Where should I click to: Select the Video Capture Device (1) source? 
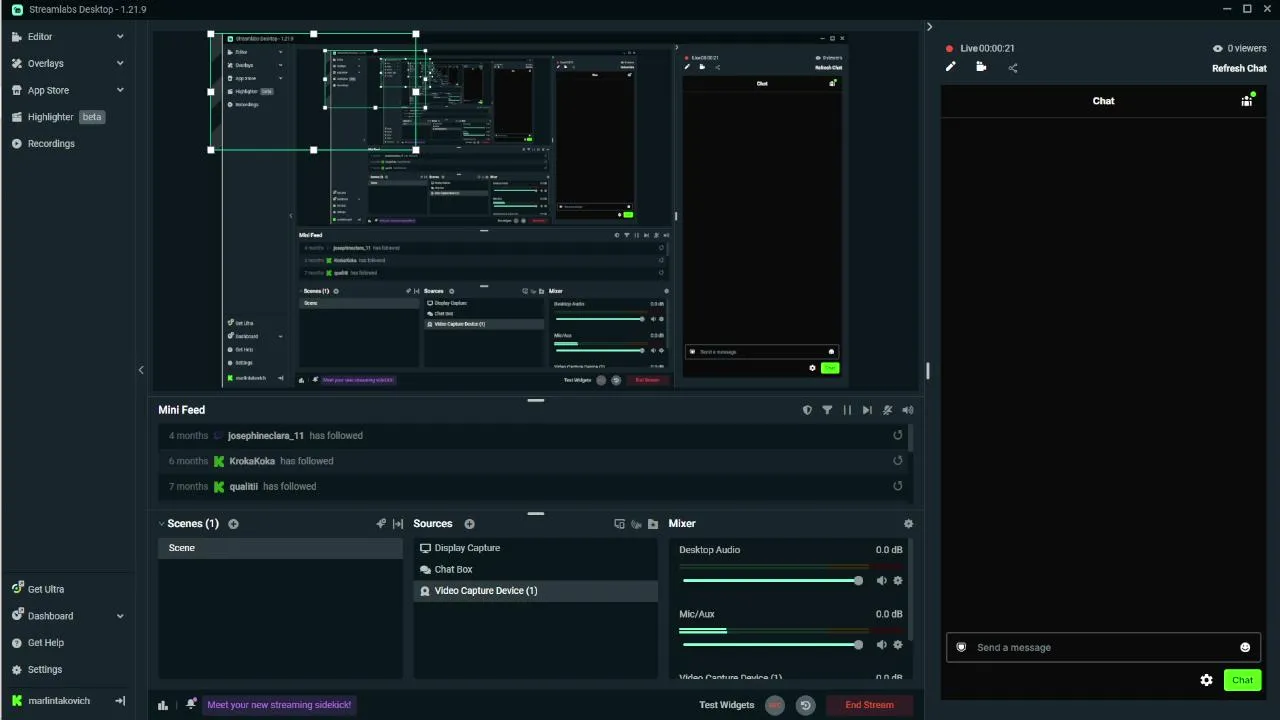535,591
